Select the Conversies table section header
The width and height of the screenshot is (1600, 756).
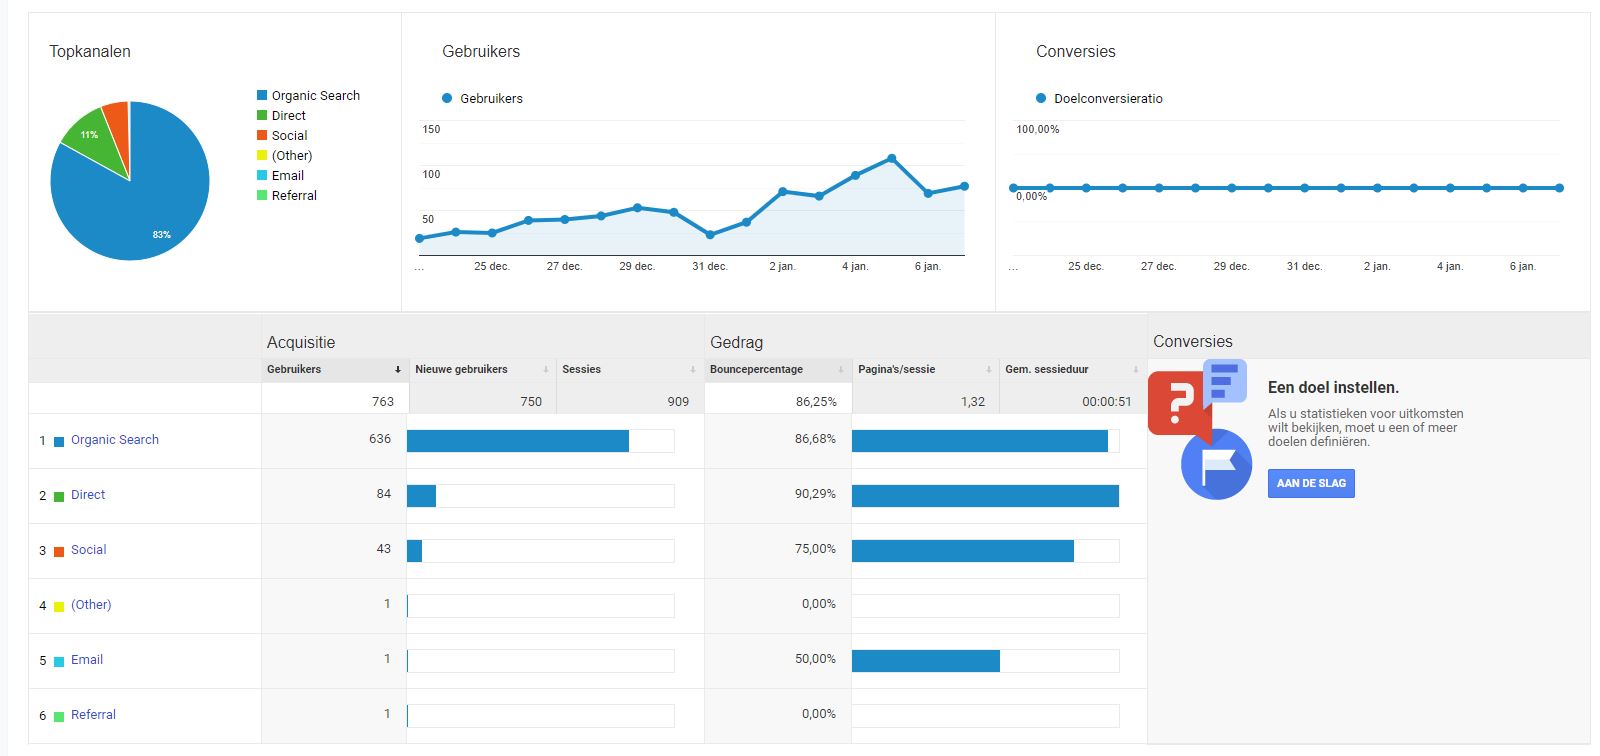pyautogui.click(x=1193, y=341)
